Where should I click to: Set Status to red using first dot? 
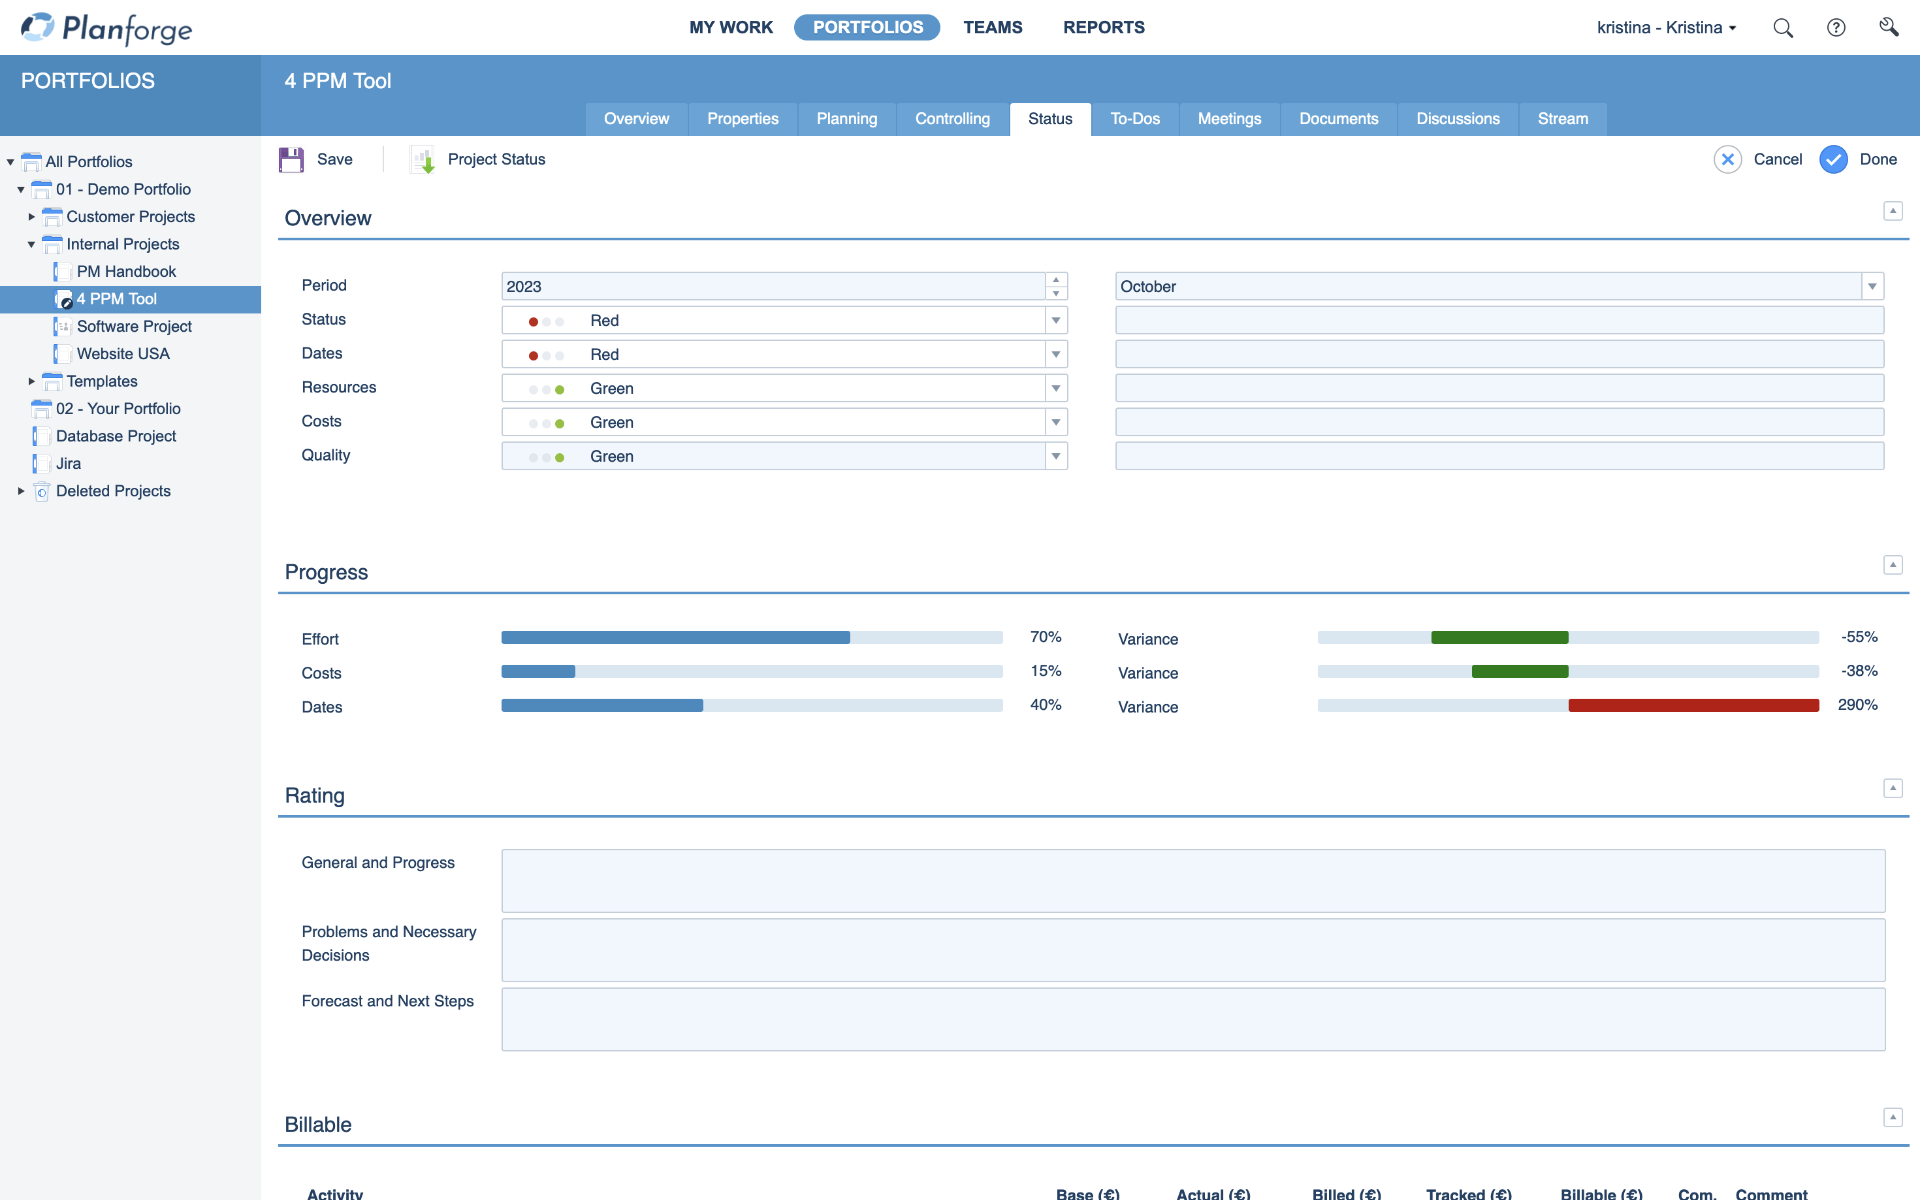(531, 320)
